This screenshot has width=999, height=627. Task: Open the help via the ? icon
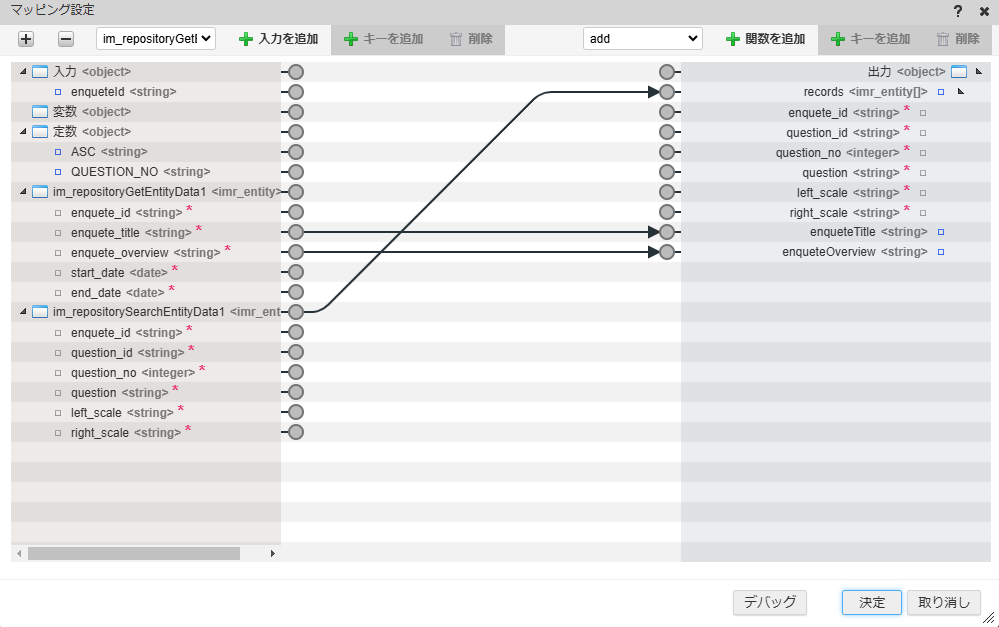[957, 11]
